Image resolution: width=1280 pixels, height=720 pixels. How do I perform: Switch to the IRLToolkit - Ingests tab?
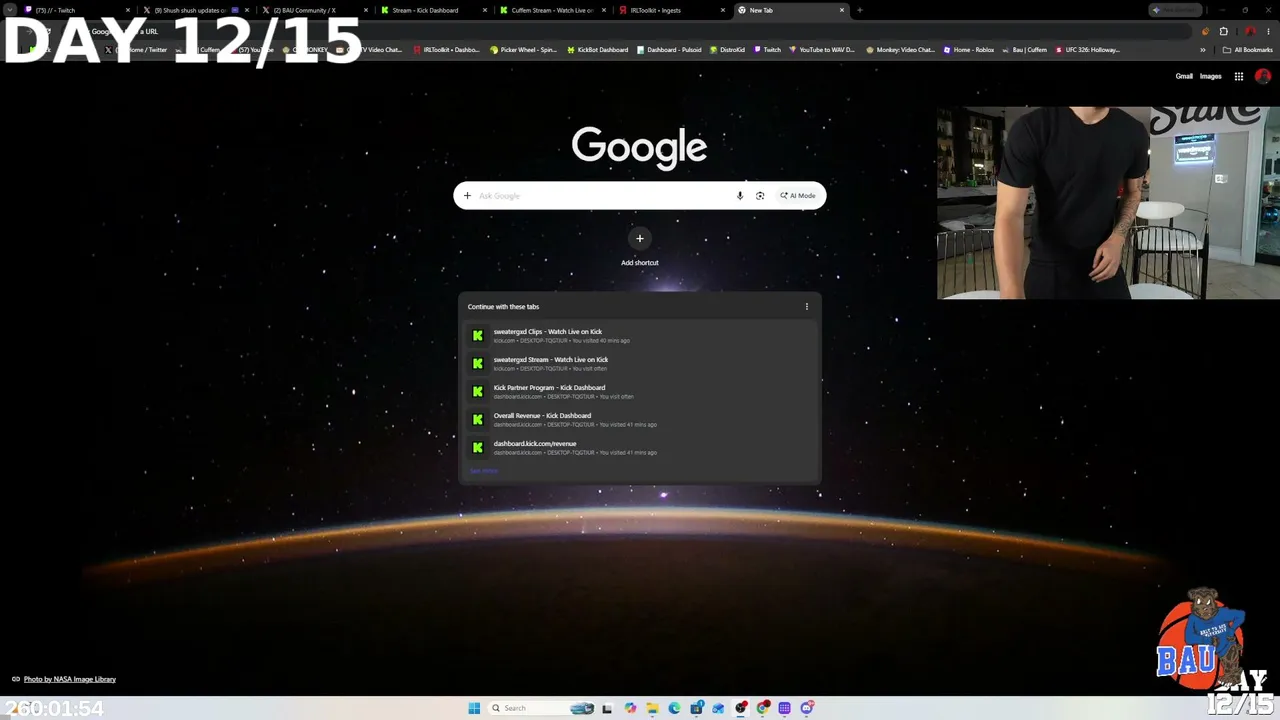tap(671, 10)
